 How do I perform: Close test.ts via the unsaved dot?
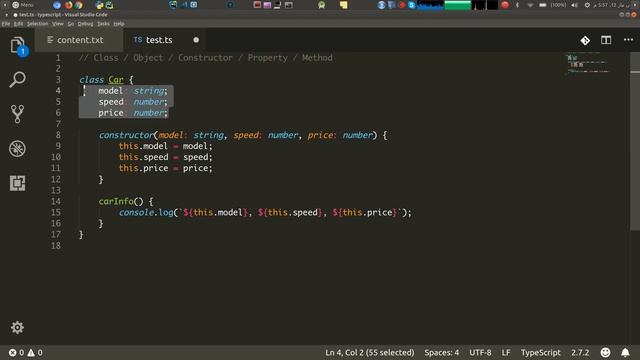click(x=196, y=40)
